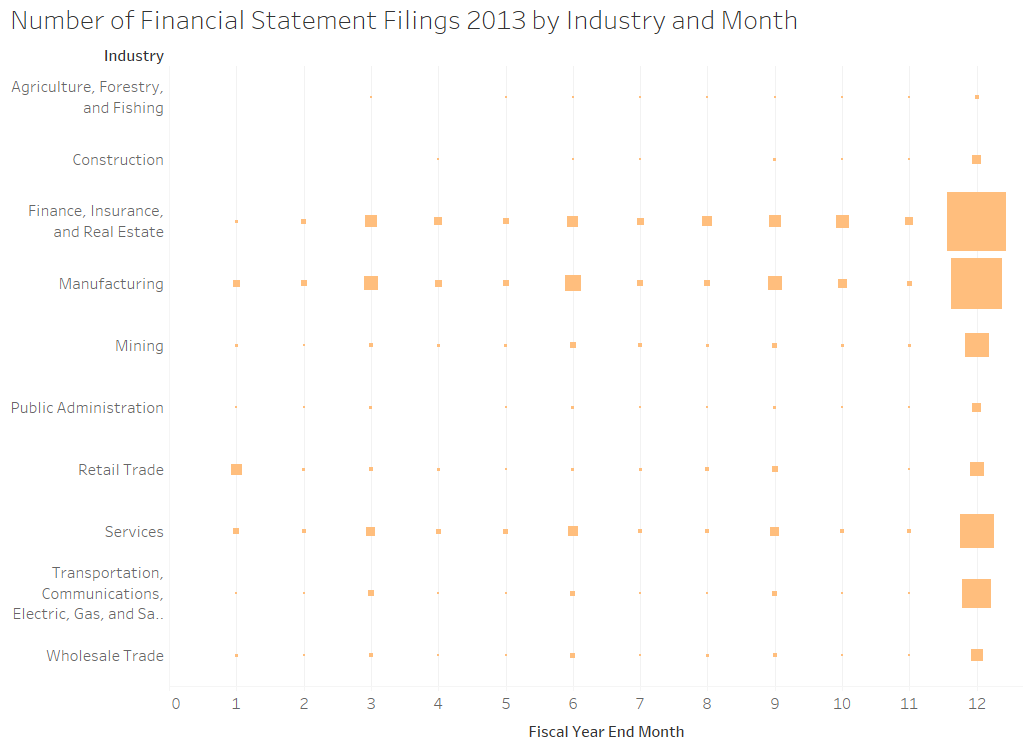This screenshot has height=754, width=1023.
Task: Click the Manufacturing month 6 square mark
Action: coord(573,283)
